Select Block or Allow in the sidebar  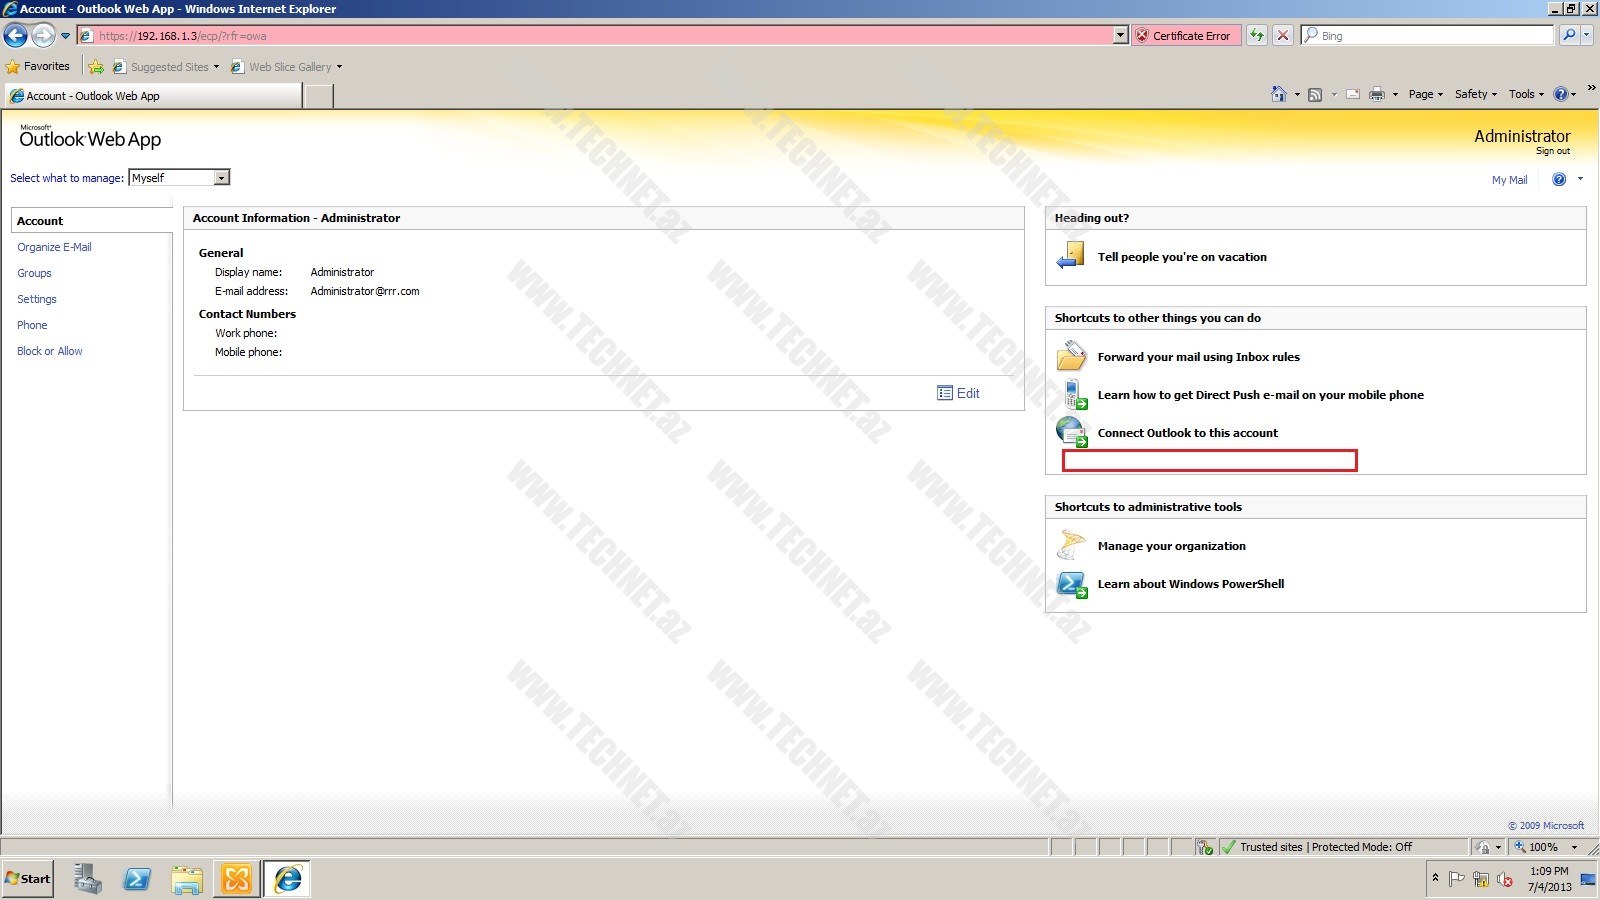point(50,351)
